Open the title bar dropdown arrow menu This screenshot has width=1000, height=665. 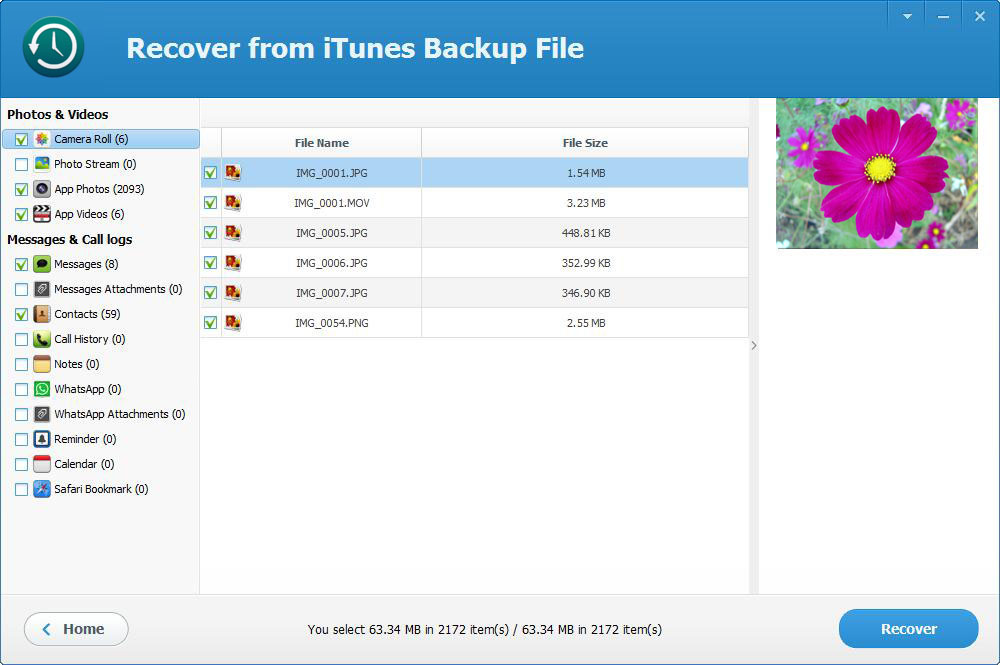point(907,16)
